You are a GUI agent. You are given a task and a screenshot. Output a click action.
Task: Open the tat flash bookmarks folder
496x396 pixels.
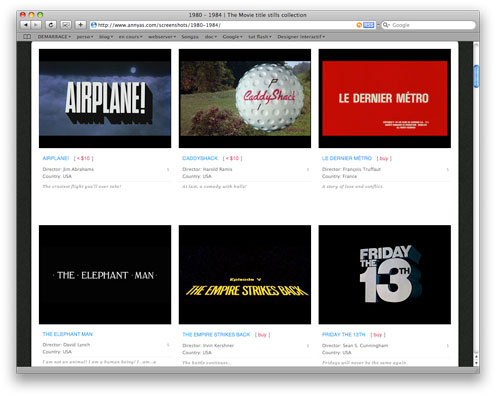click(260, 37)
